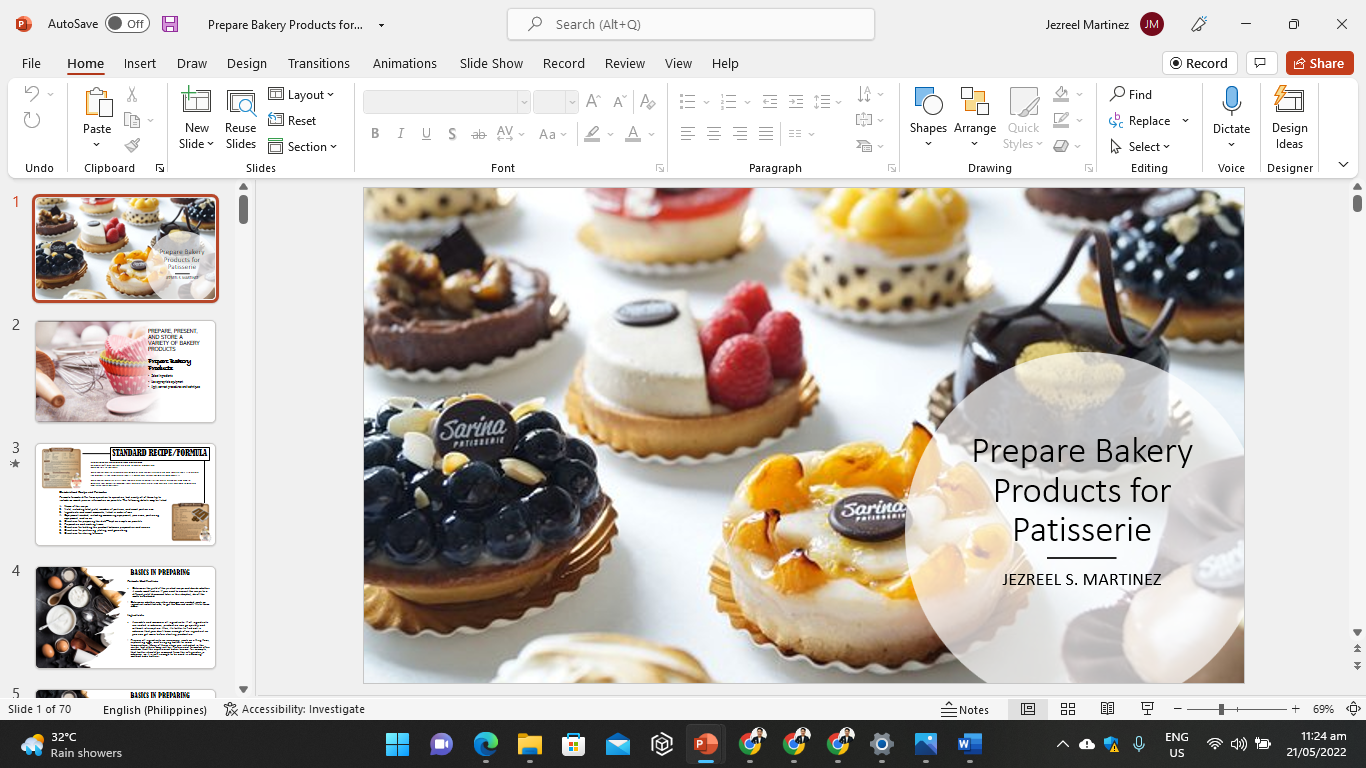Select slide 2 thumbnail
This screenshot has height=768, width=1366.
coord(125,371)
